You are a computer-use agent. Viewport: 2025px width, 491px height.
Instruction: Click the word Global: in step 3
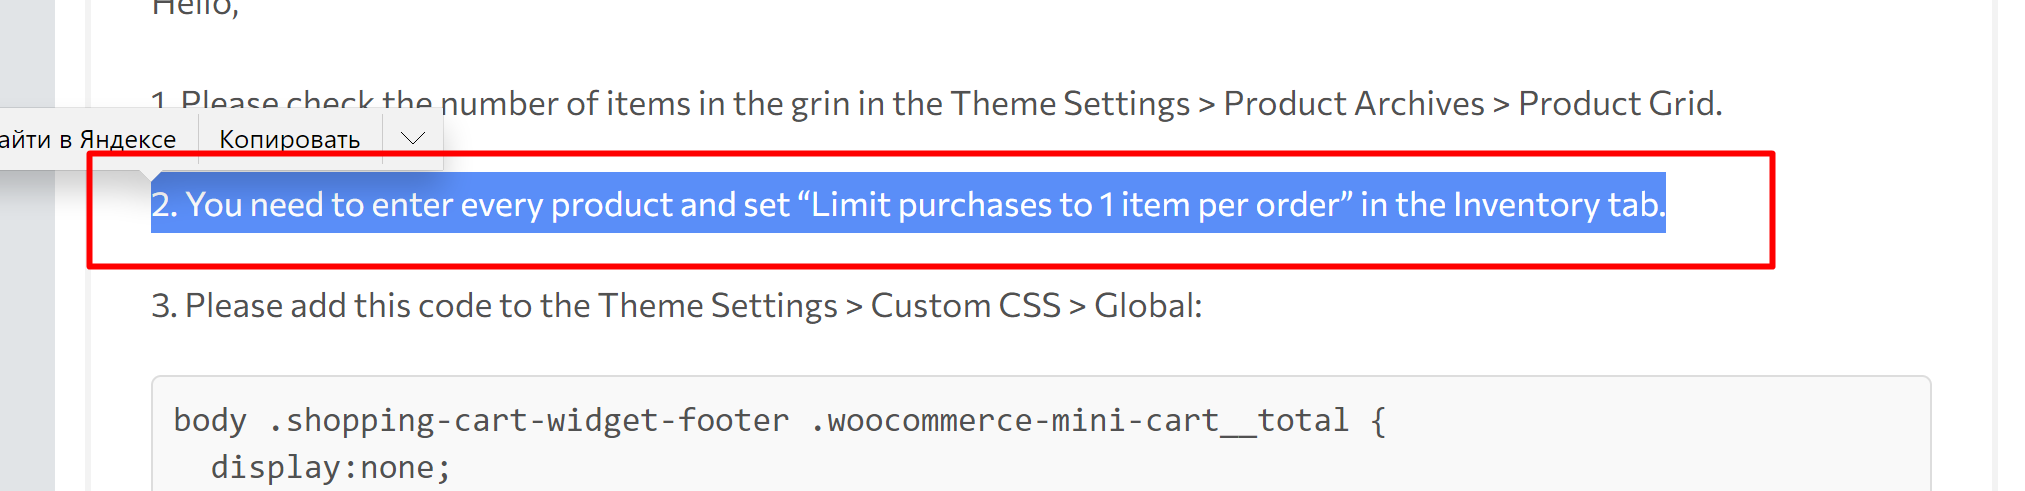click(x=1148, y=305)
